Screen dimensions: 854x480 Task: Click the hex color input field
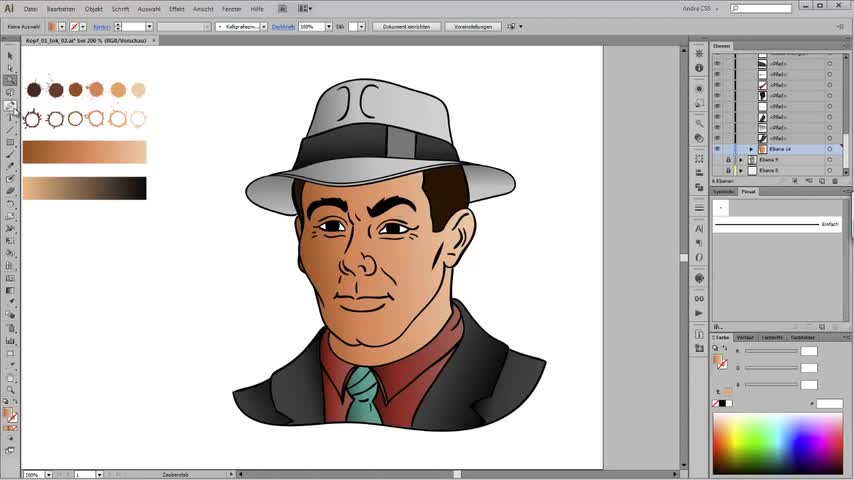click(x=829, y=404)
